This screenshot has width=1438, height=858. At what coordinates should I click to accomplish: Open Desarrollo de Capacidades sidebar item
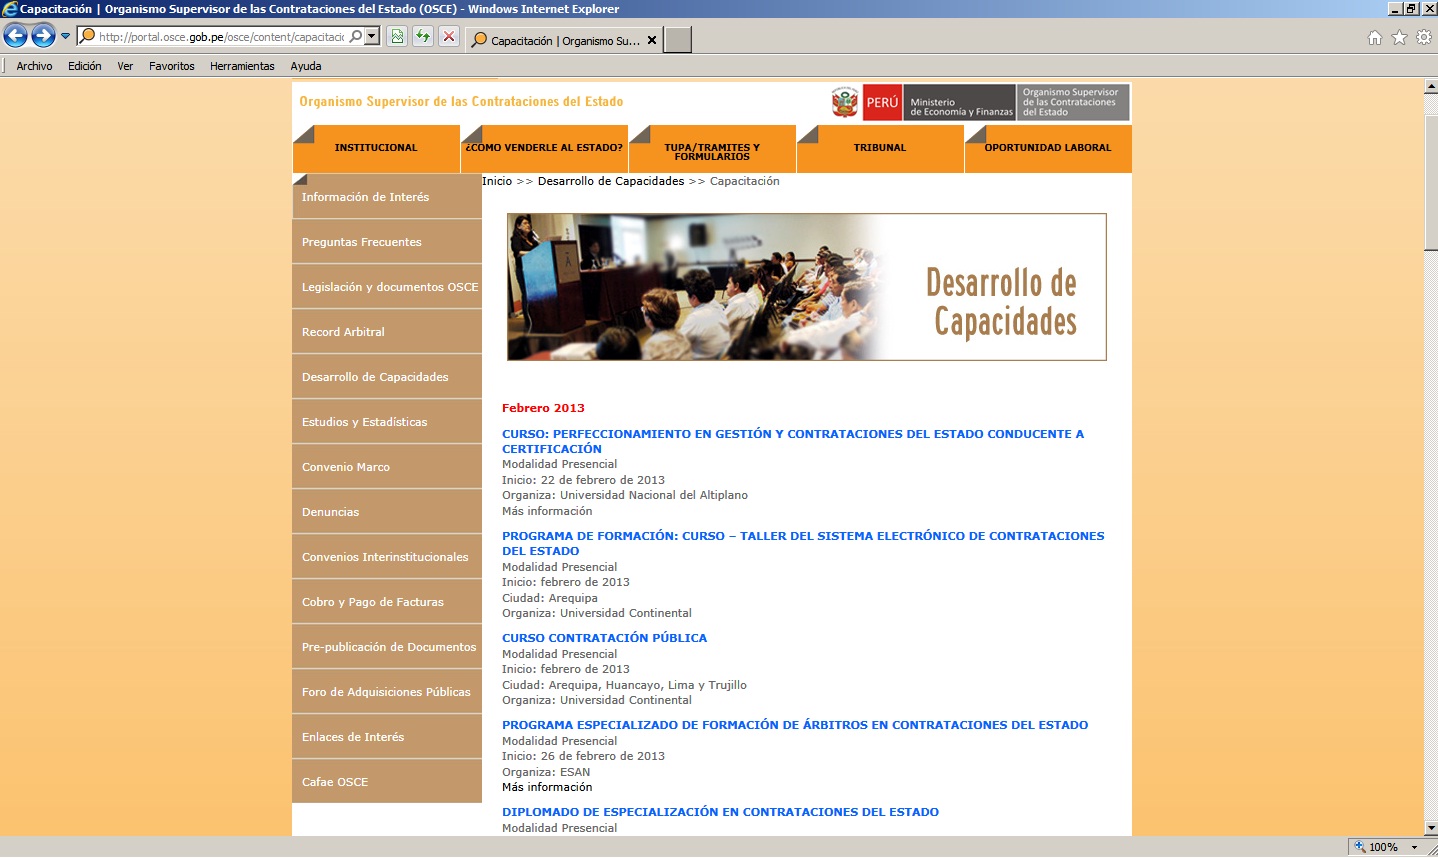click(387, 377)
